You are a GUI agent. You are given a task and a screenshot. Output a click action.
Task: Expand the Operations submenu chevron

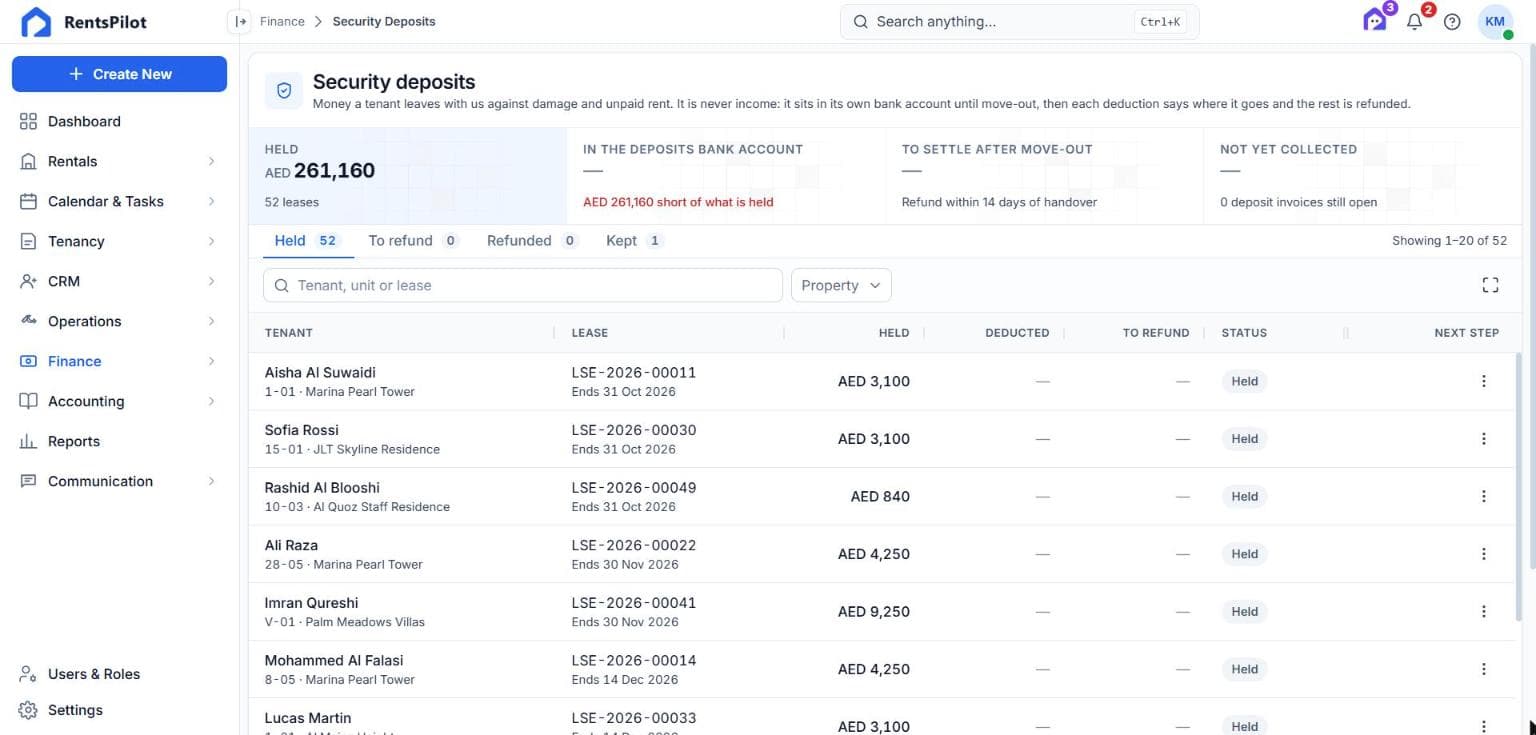click(211, 321)
